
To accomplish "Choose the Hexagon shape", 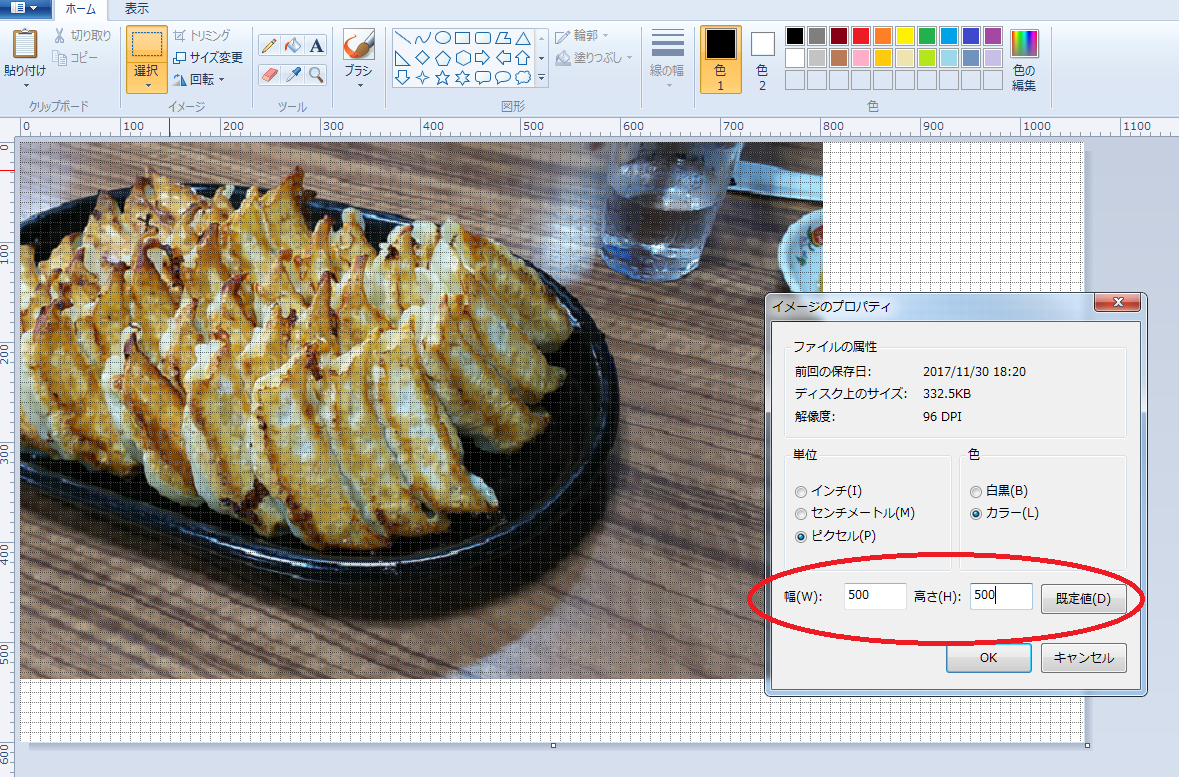I will click(462, 58).
